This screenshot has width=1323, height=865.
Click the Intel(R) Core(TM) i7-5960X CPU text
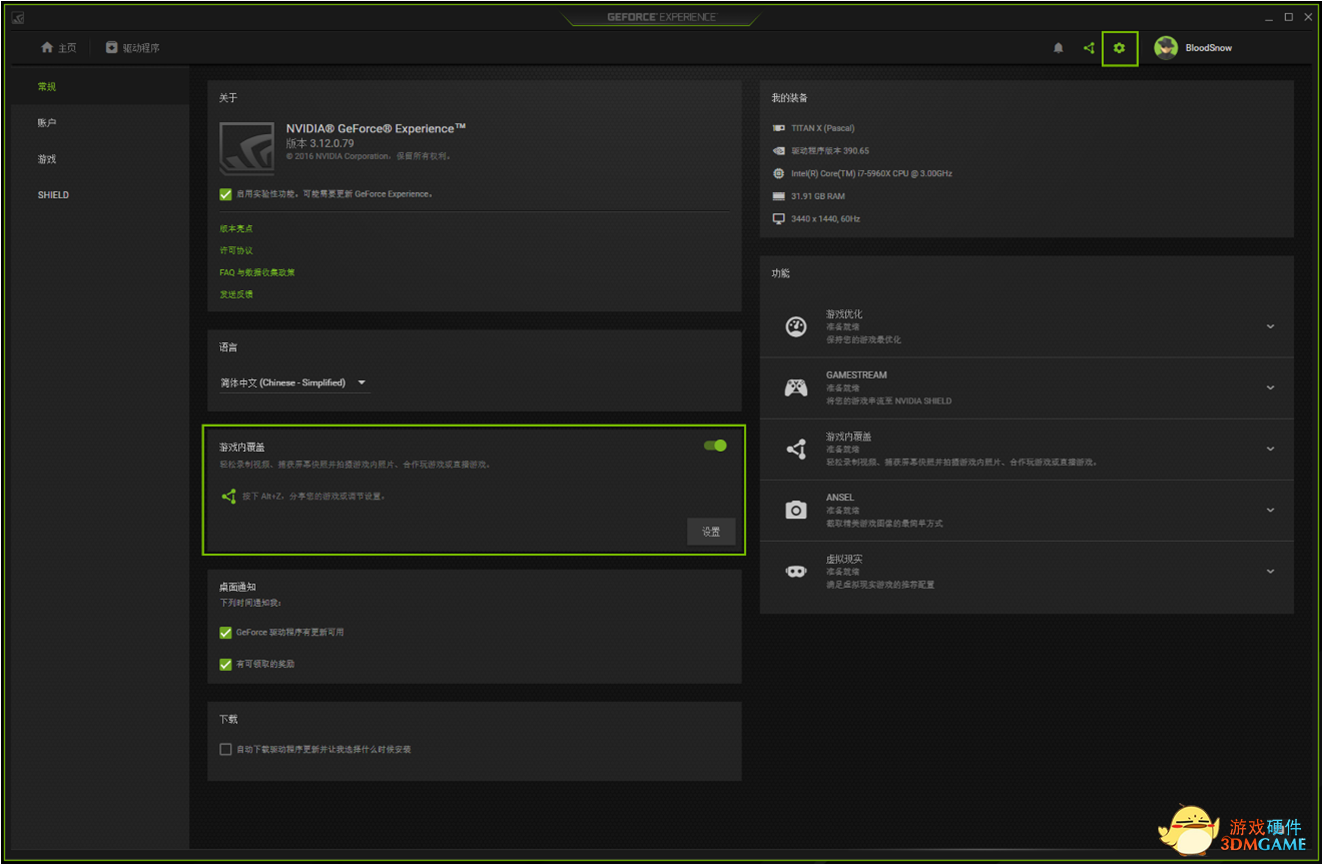(871, 174)
